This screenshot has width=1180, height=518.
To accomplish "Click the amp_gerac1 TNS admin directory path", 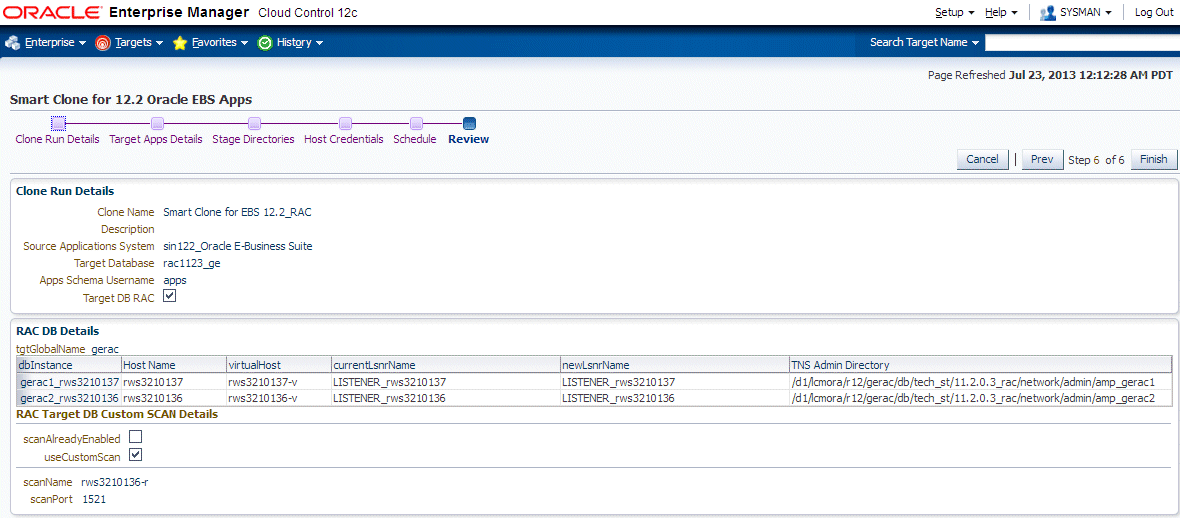I will (x=973, y=382).
